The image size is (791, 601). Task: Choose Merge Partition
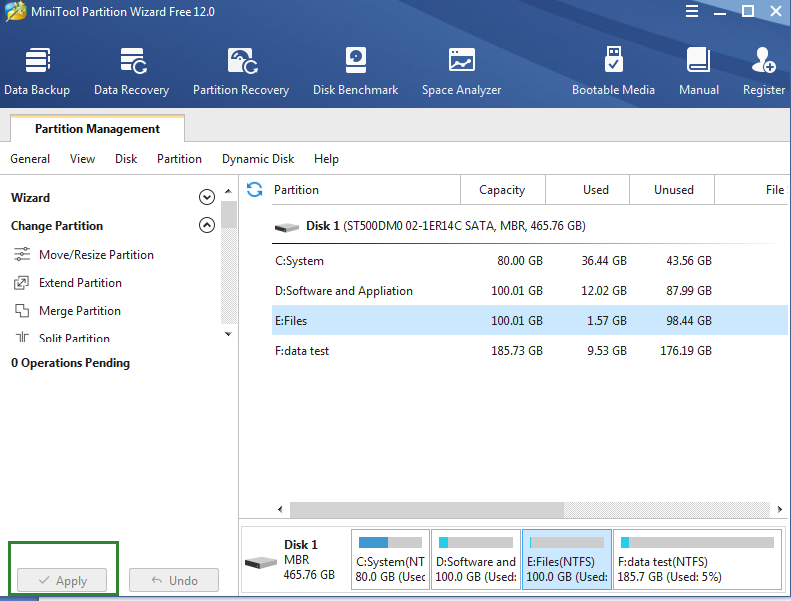(80, 311)
